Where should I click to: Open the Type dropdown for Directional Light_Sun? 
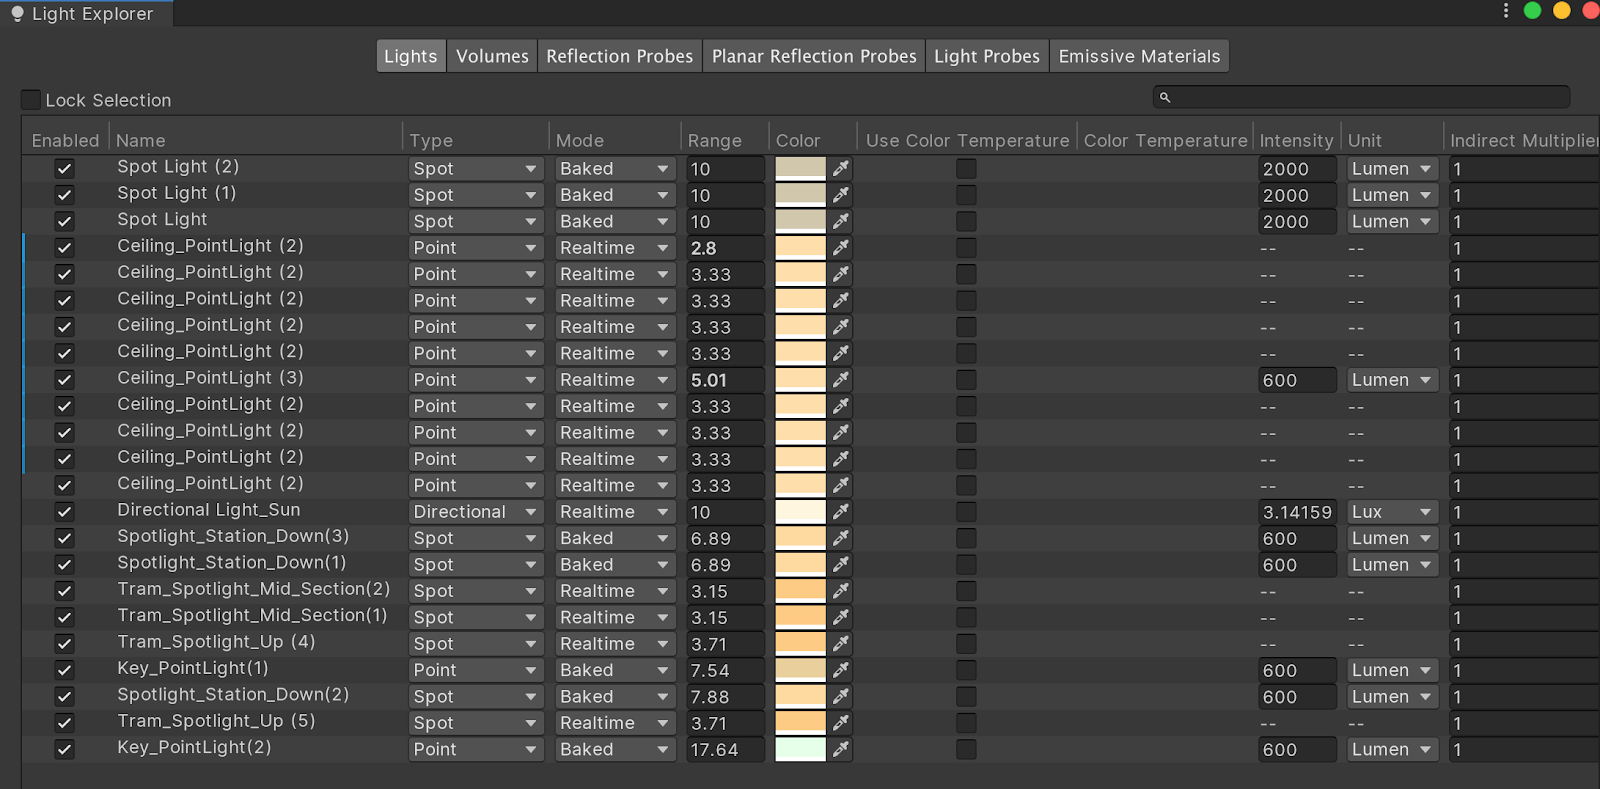coord(475,511)
